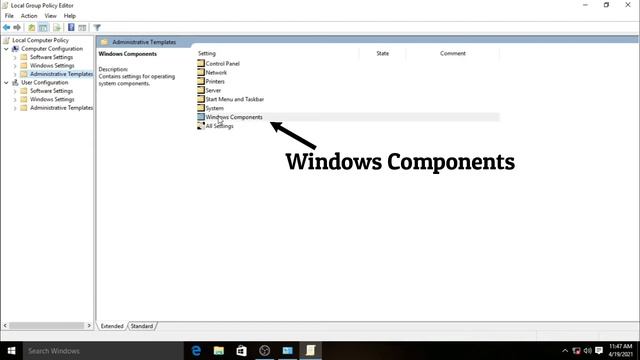This screenshot has height=360, width=640.
Task: Open the blue Help toolbar icon
Action: tap(71, 27)
